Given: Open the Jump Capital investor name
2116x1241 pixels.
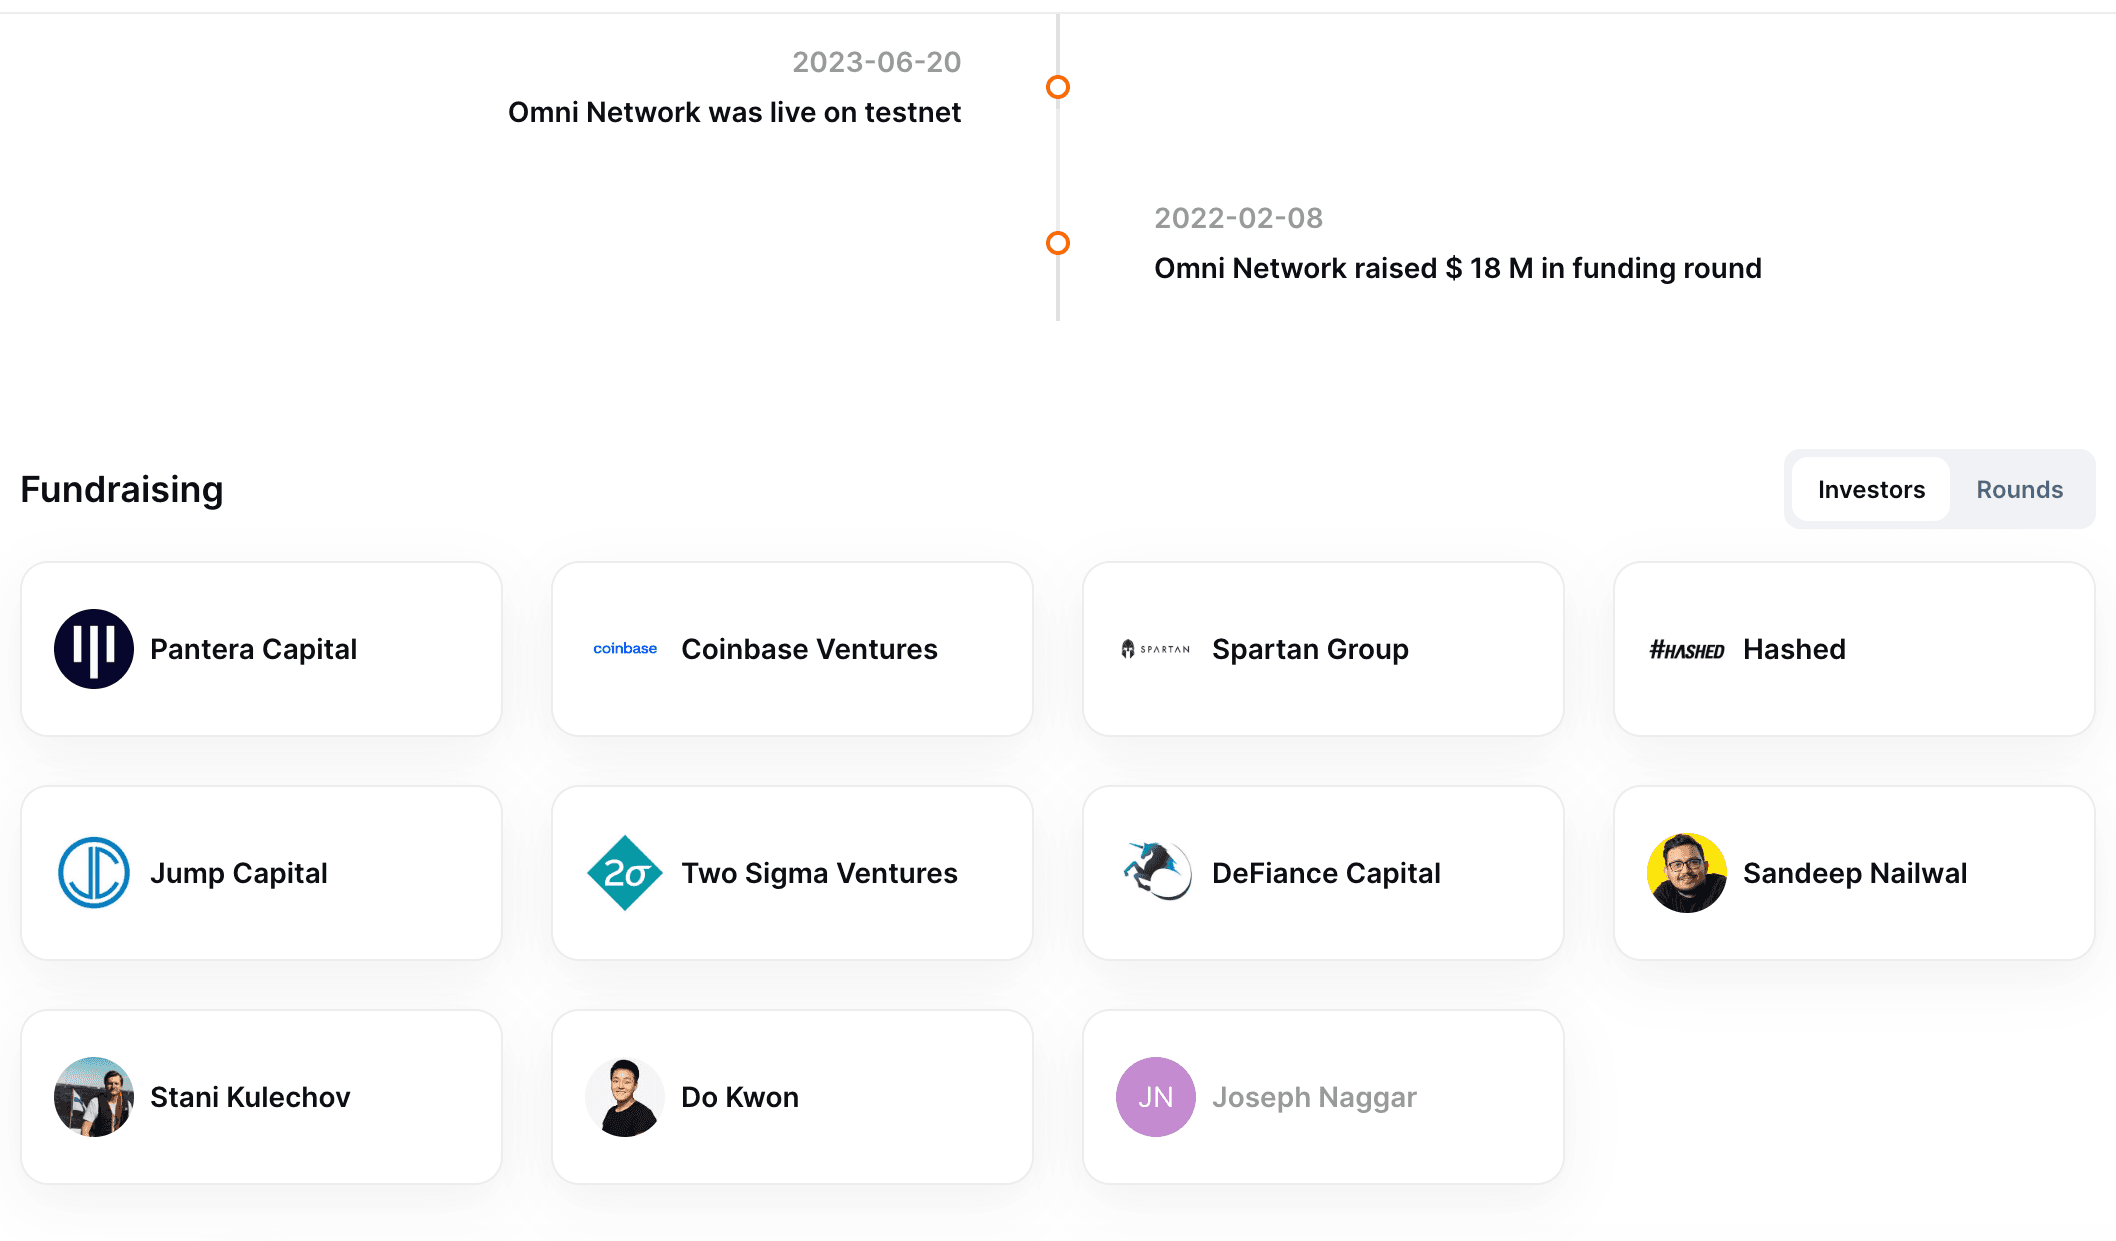Looking at the screenshot, I should (238, 873).
